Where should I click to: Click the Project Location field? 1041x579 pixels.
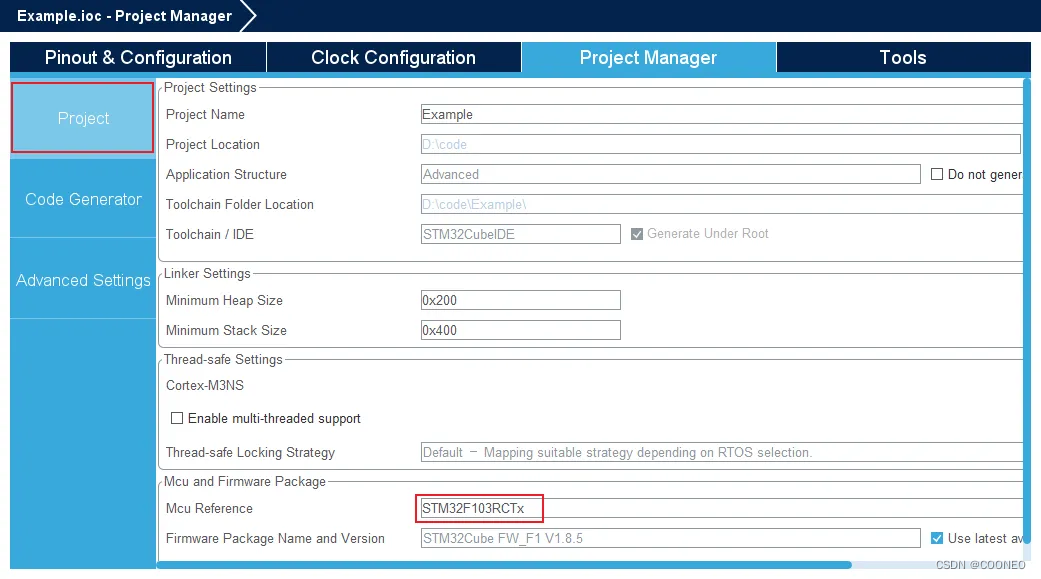point(720,144)
